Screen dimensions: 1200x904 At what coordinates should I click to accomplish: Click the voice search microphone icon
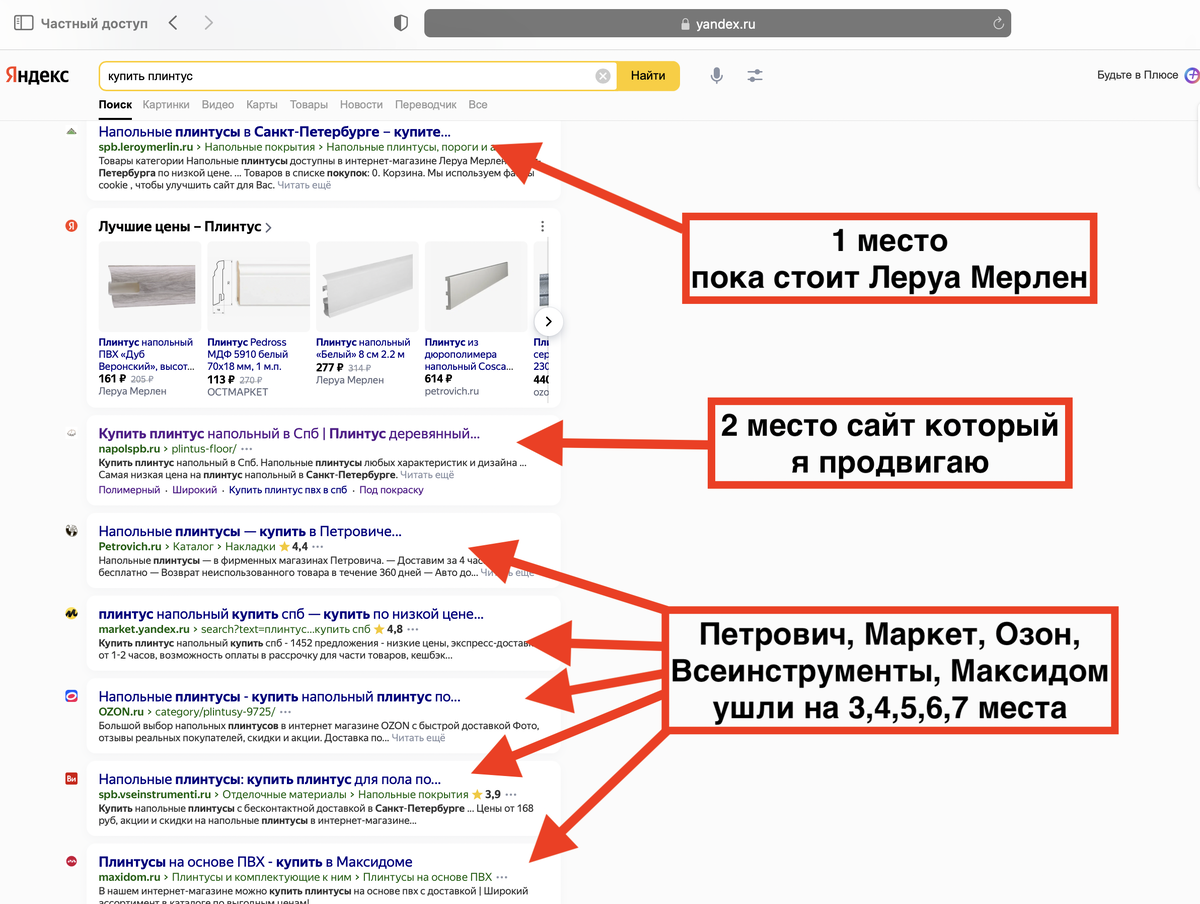(716, 76)
